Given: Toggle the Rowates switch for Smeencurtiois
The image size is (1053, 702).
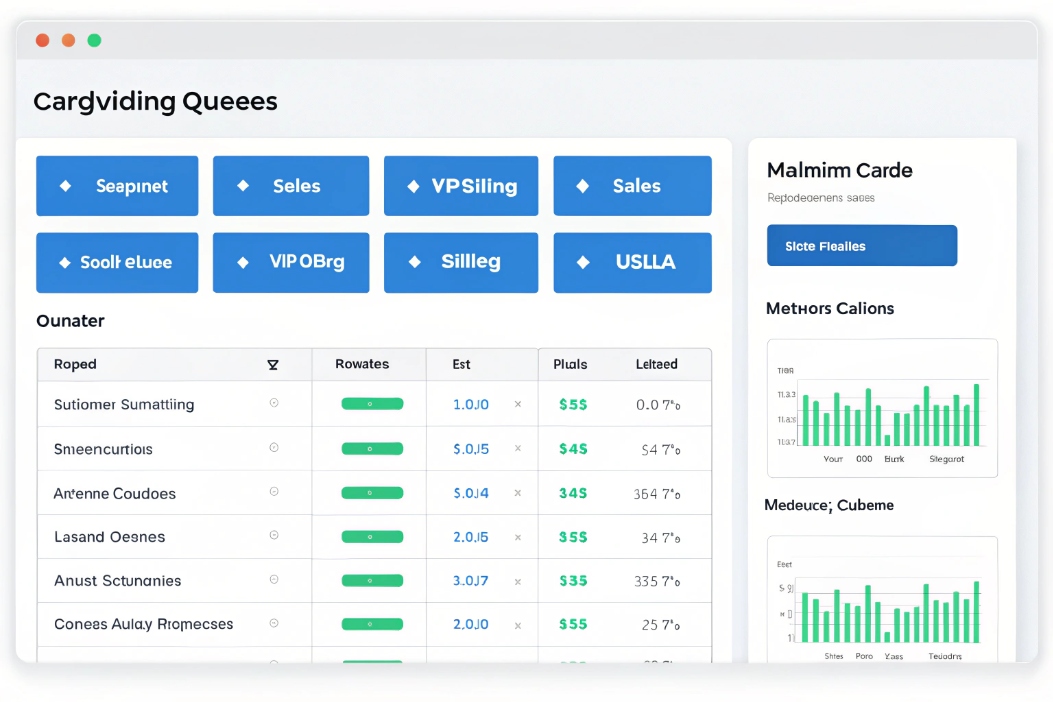Looking at the screenshot, I should 371,448.
